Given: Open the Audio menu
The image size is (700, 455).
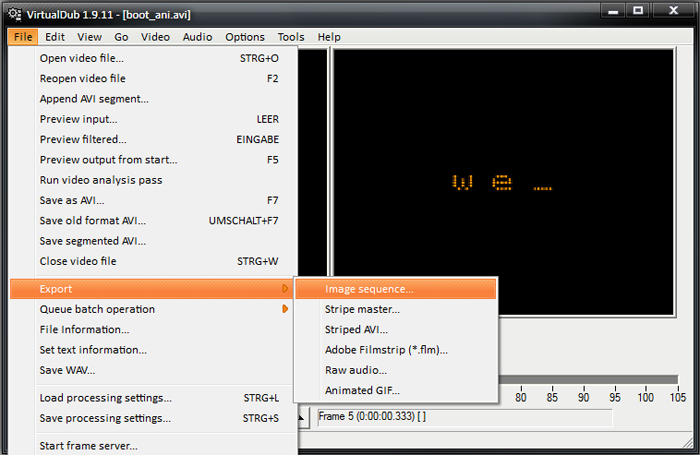Looking at the screenshot, I should pyautogui.click(x=197, y=37).
